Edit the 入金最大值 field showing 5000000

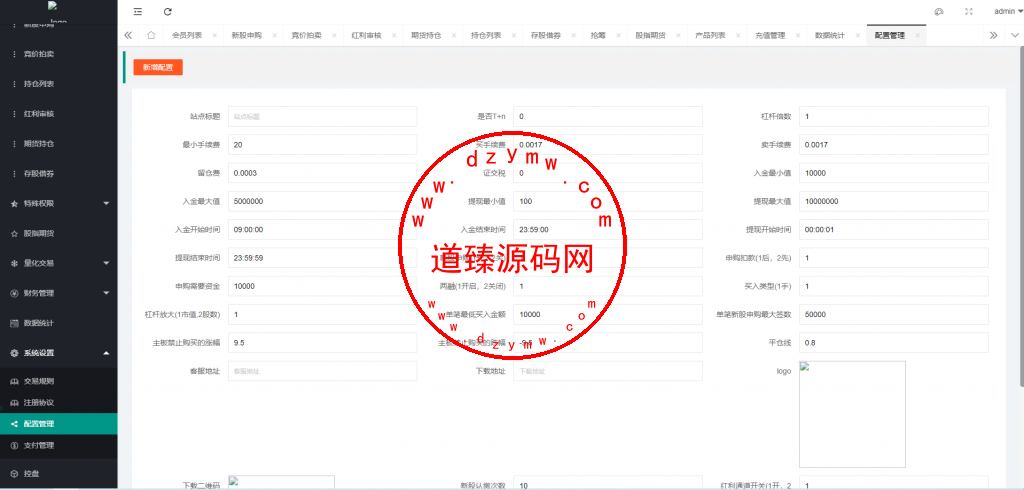pyautogui.click(x=322, y=201)
